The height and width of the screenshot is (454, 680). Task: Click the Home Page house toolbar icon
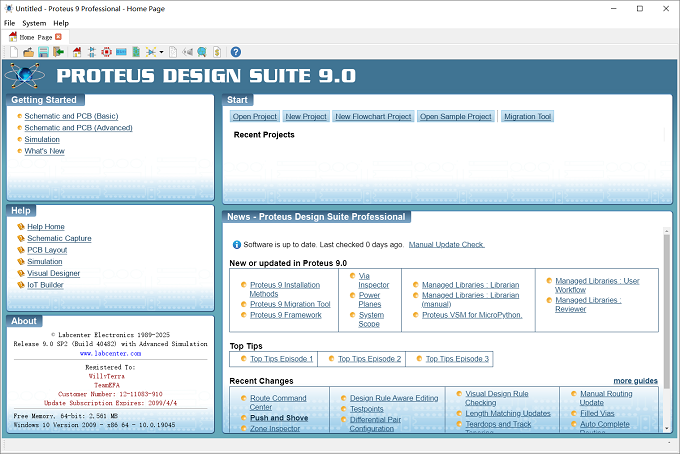point(77,52)
